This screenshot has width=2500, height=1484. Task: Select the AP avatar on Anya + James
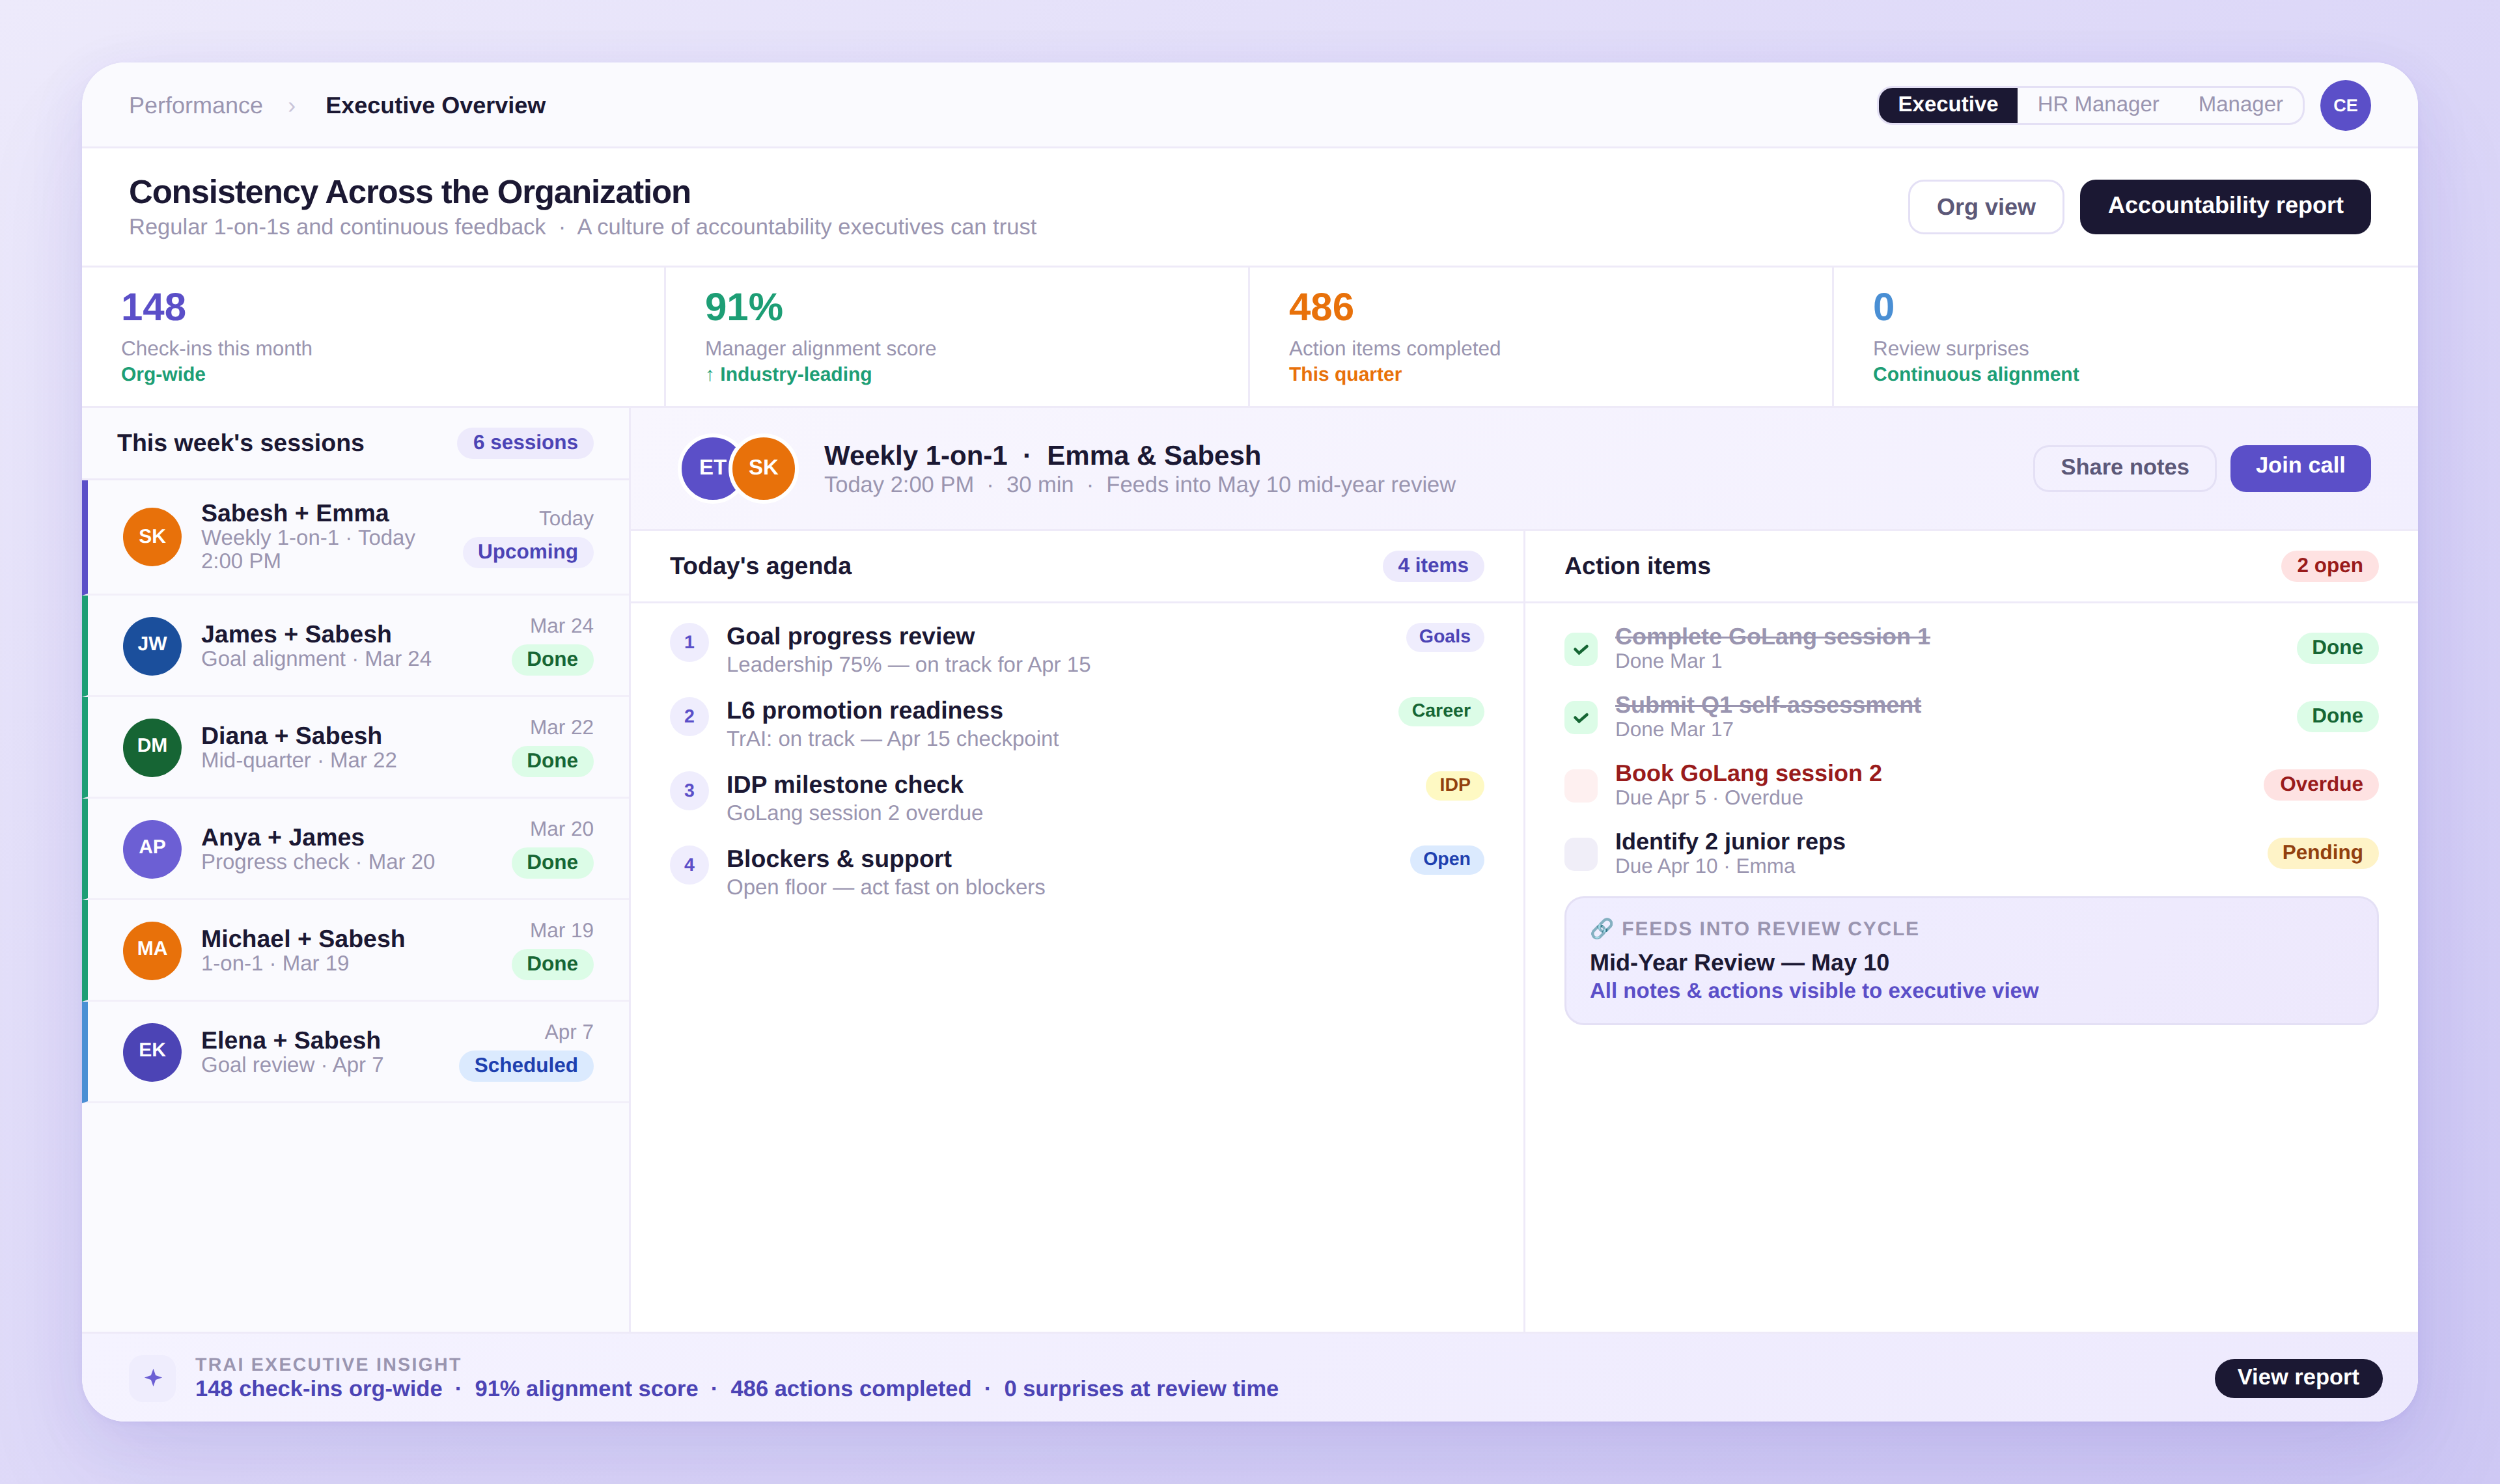[152, 848]
